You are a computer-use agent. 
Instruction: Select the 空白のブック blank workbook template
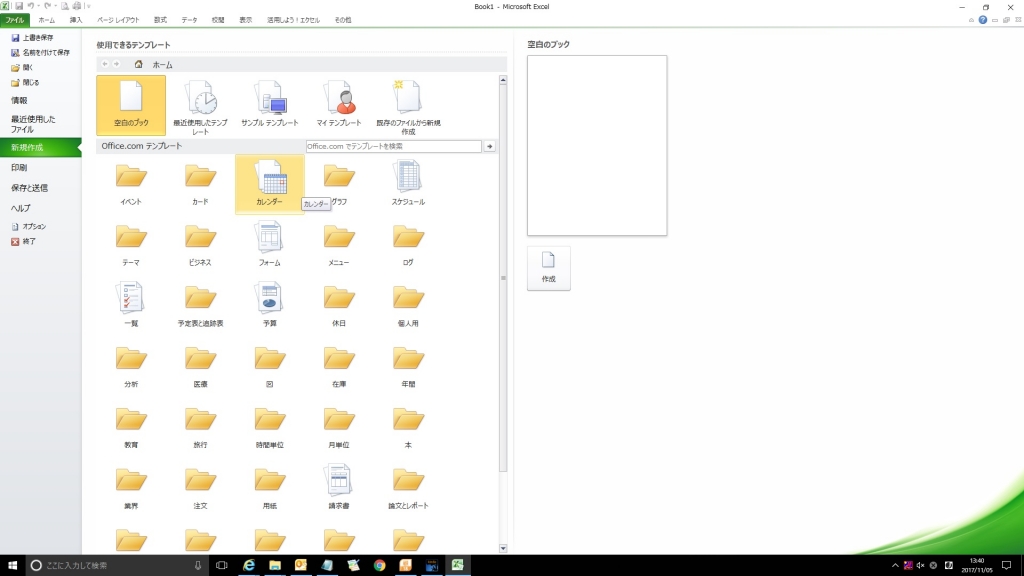point(131,105)
